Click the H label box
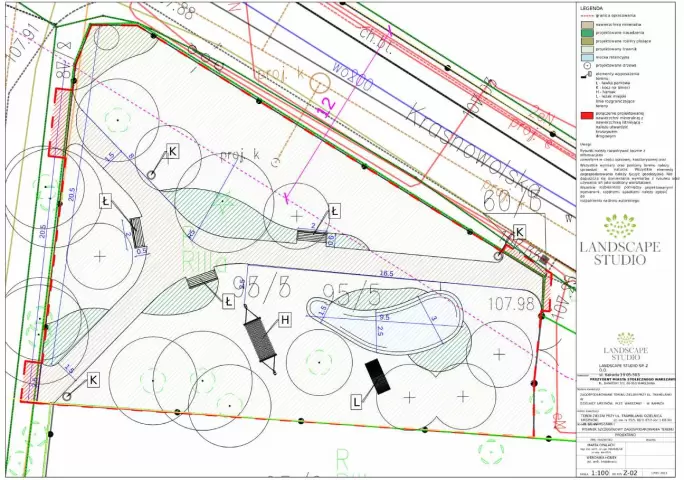684x480 pixels. pyautogui.click(x=285, y=319)
